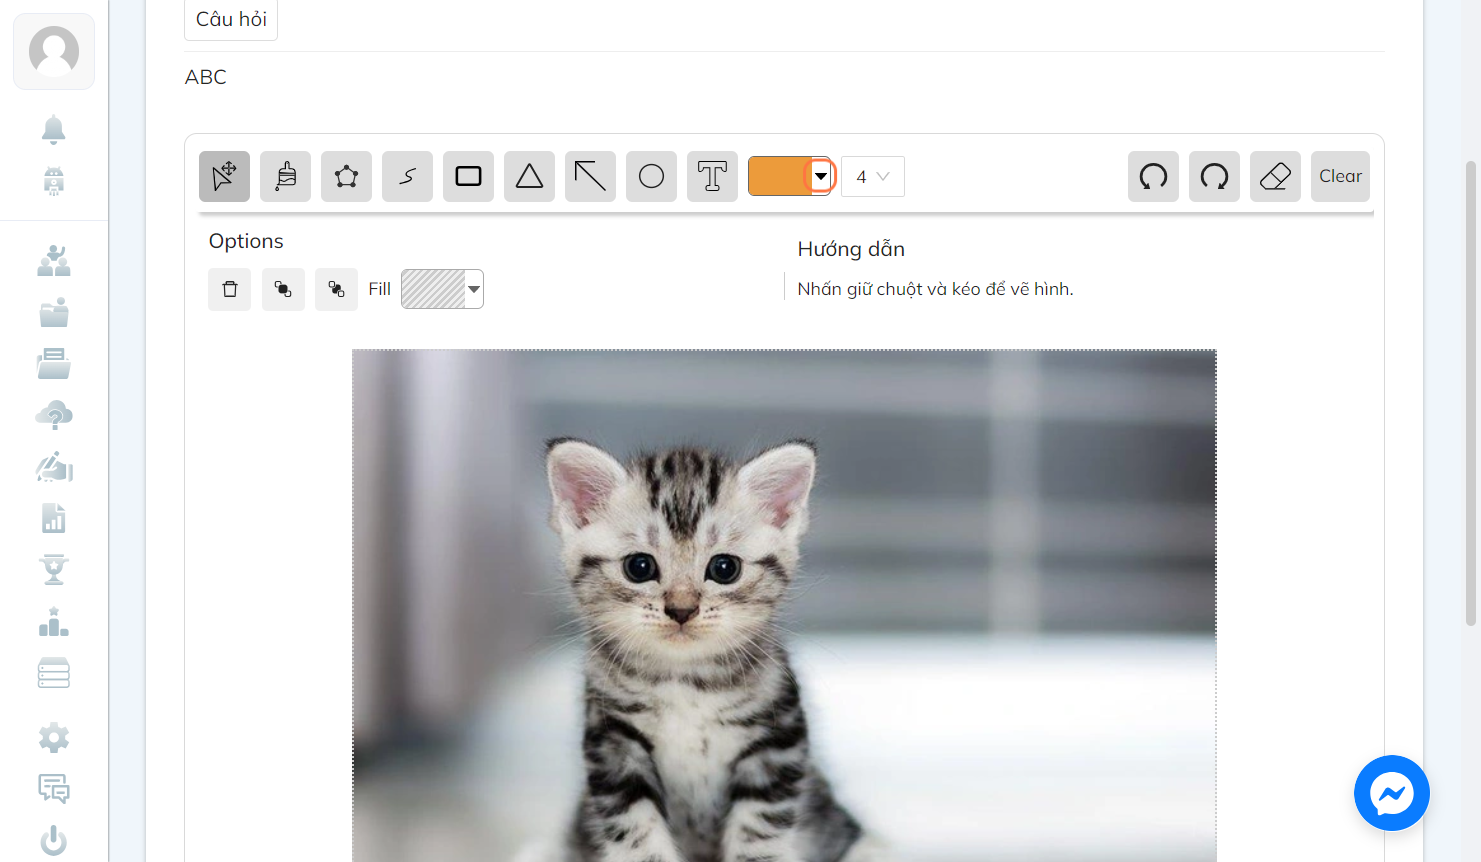
Task: Open the trophy sidebar icon
Action: point(54,570)
